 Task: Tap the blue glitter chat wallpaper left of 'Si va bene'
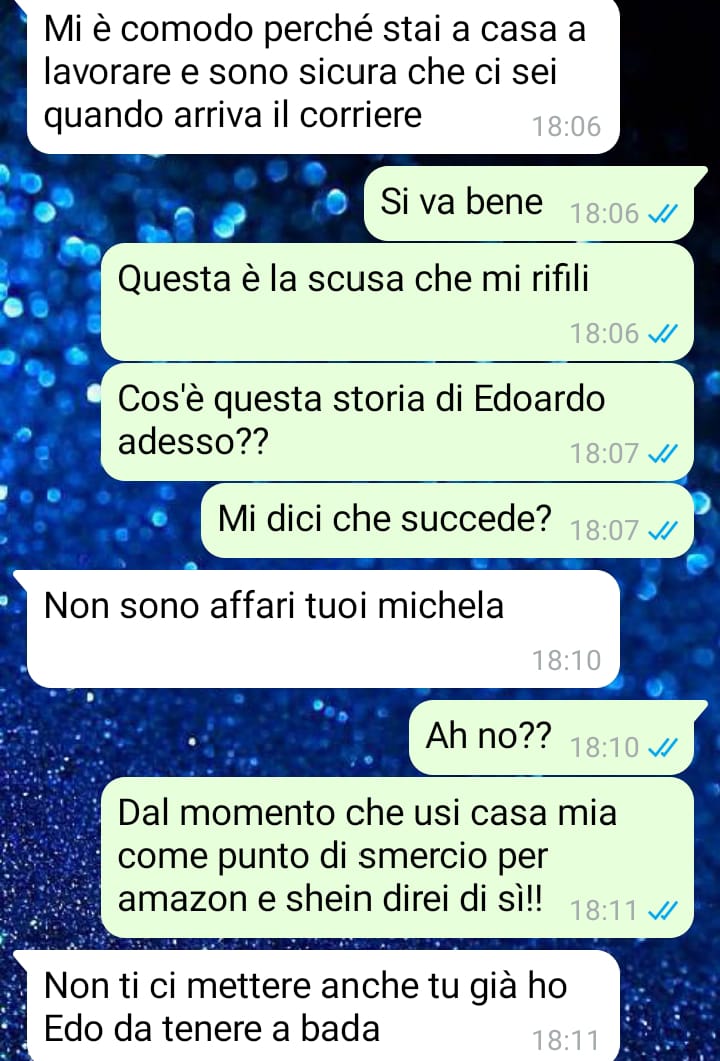(183, 203)
